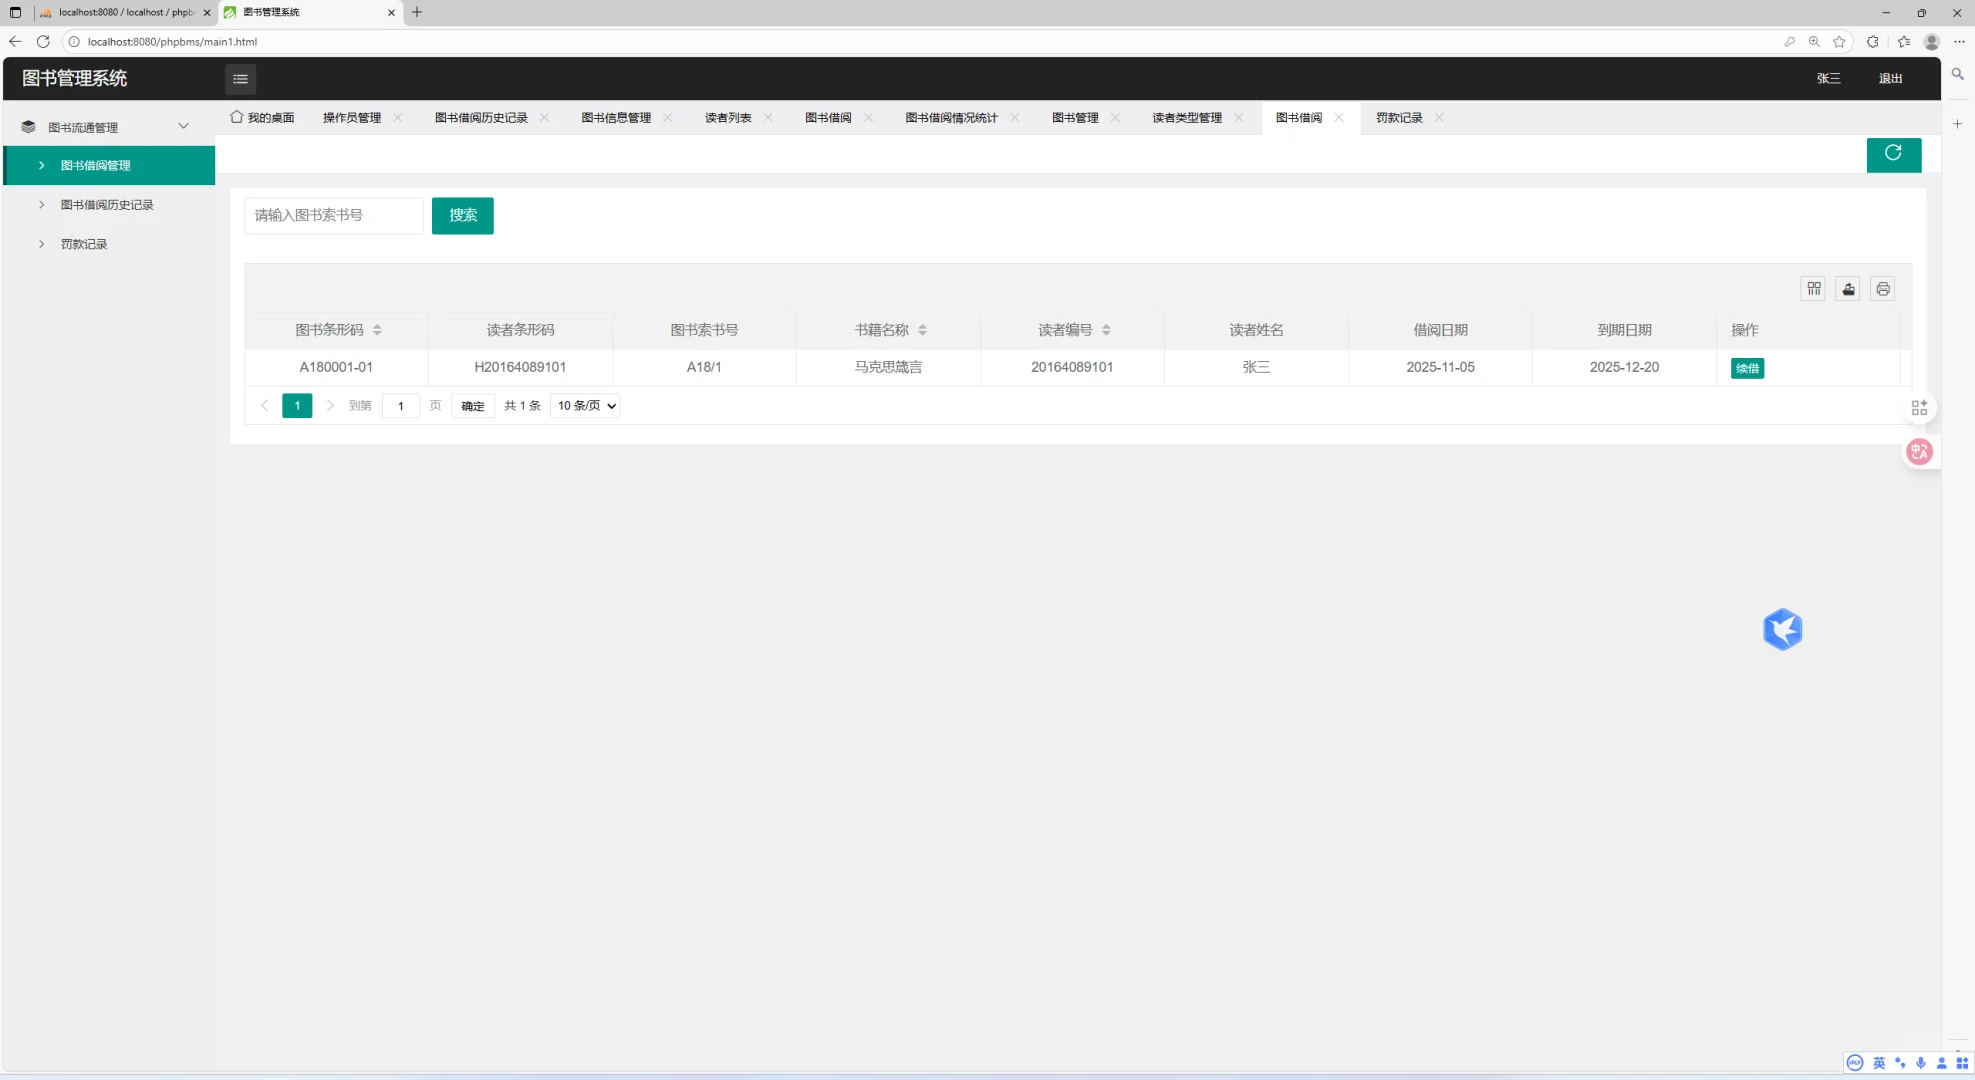Click the small grid icon near pagination

1919,407
